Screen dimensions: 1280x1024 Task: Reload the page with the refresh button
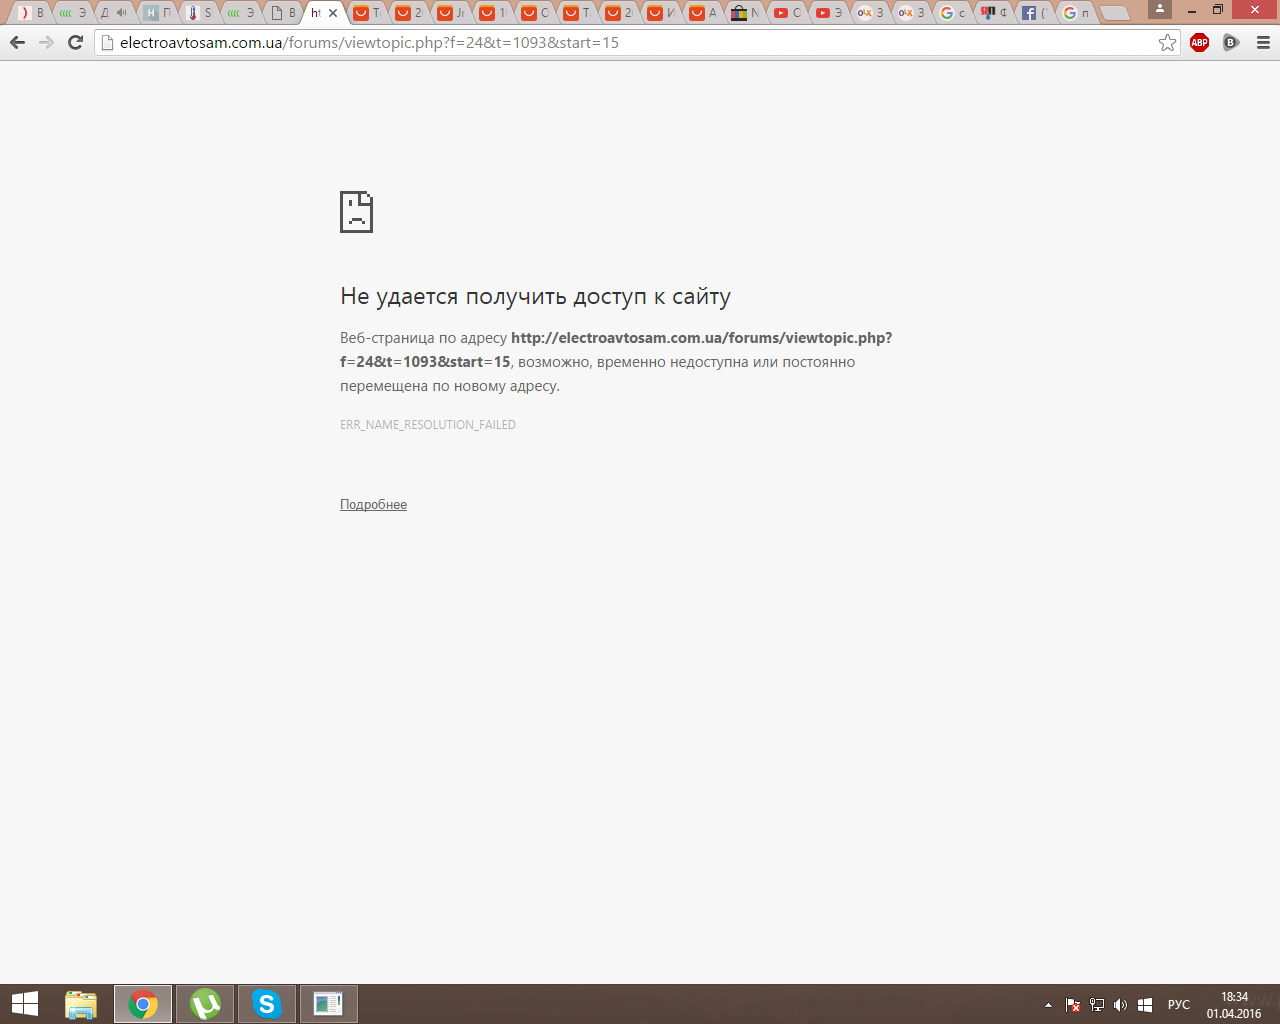[75, 43]
